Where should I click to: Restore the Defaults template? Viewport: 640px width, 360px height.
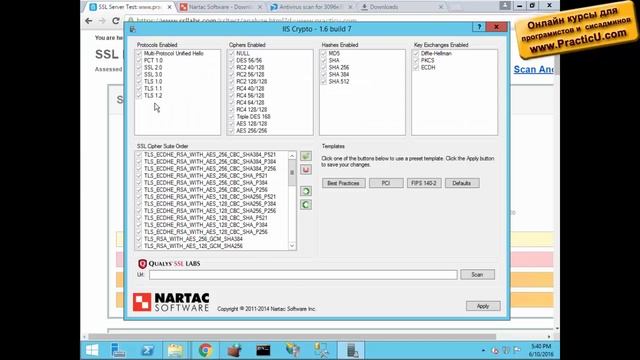coord(462,183)
